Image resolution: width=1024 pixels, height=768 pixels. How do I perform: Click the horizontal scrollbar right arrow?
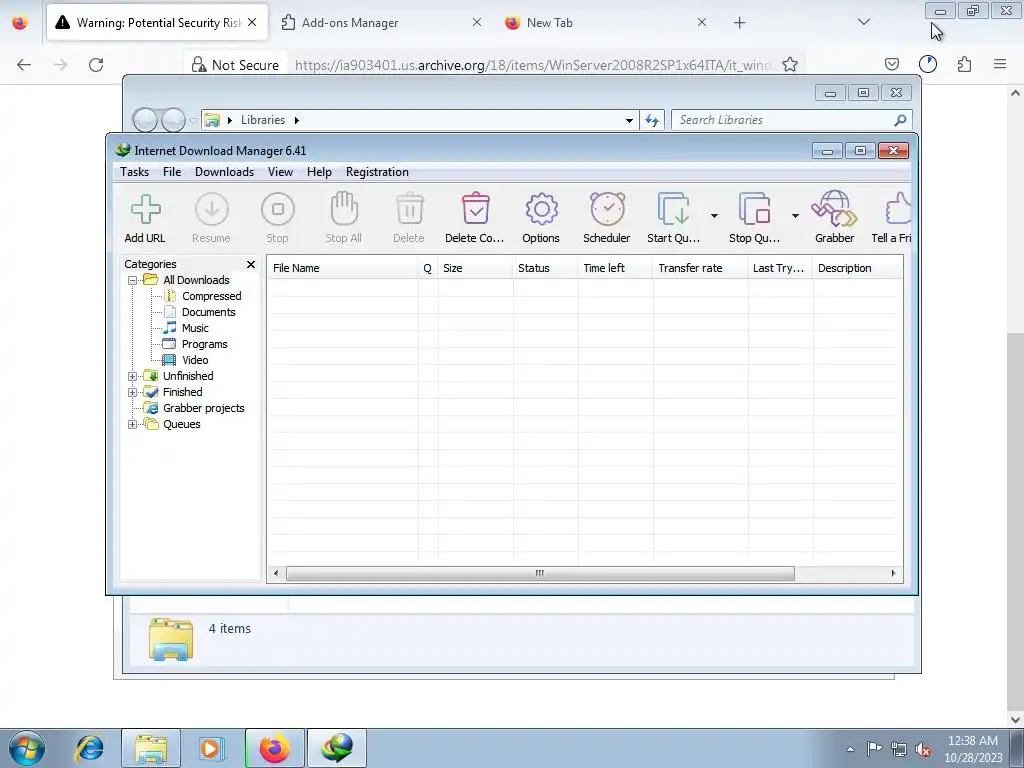(893, 573)
